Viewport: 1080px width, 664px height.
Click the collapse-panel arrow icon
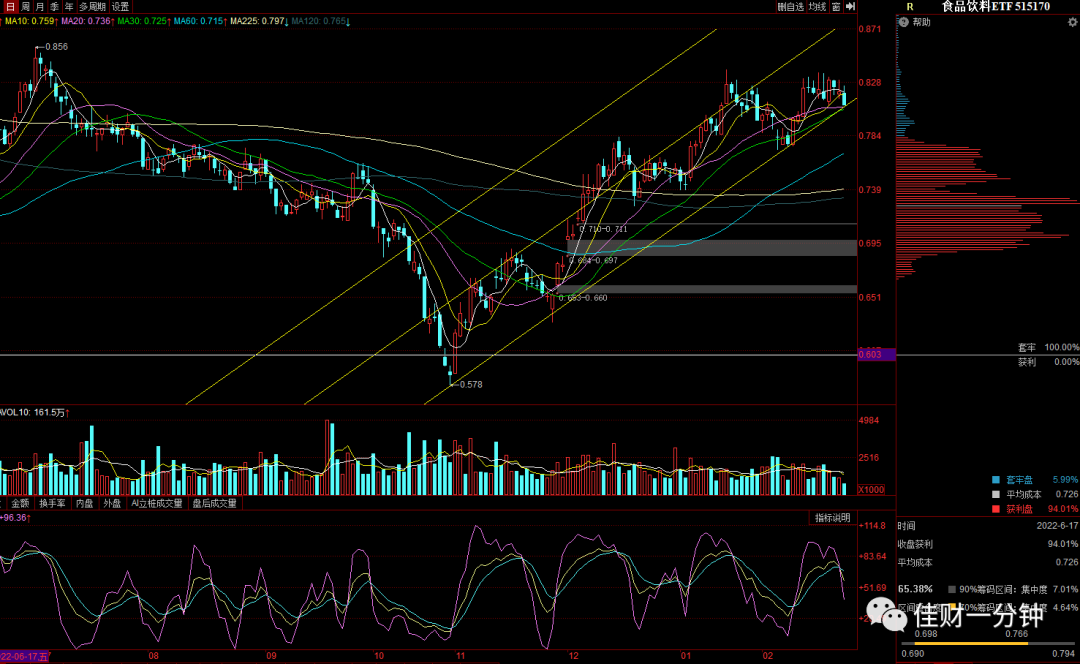851,6
